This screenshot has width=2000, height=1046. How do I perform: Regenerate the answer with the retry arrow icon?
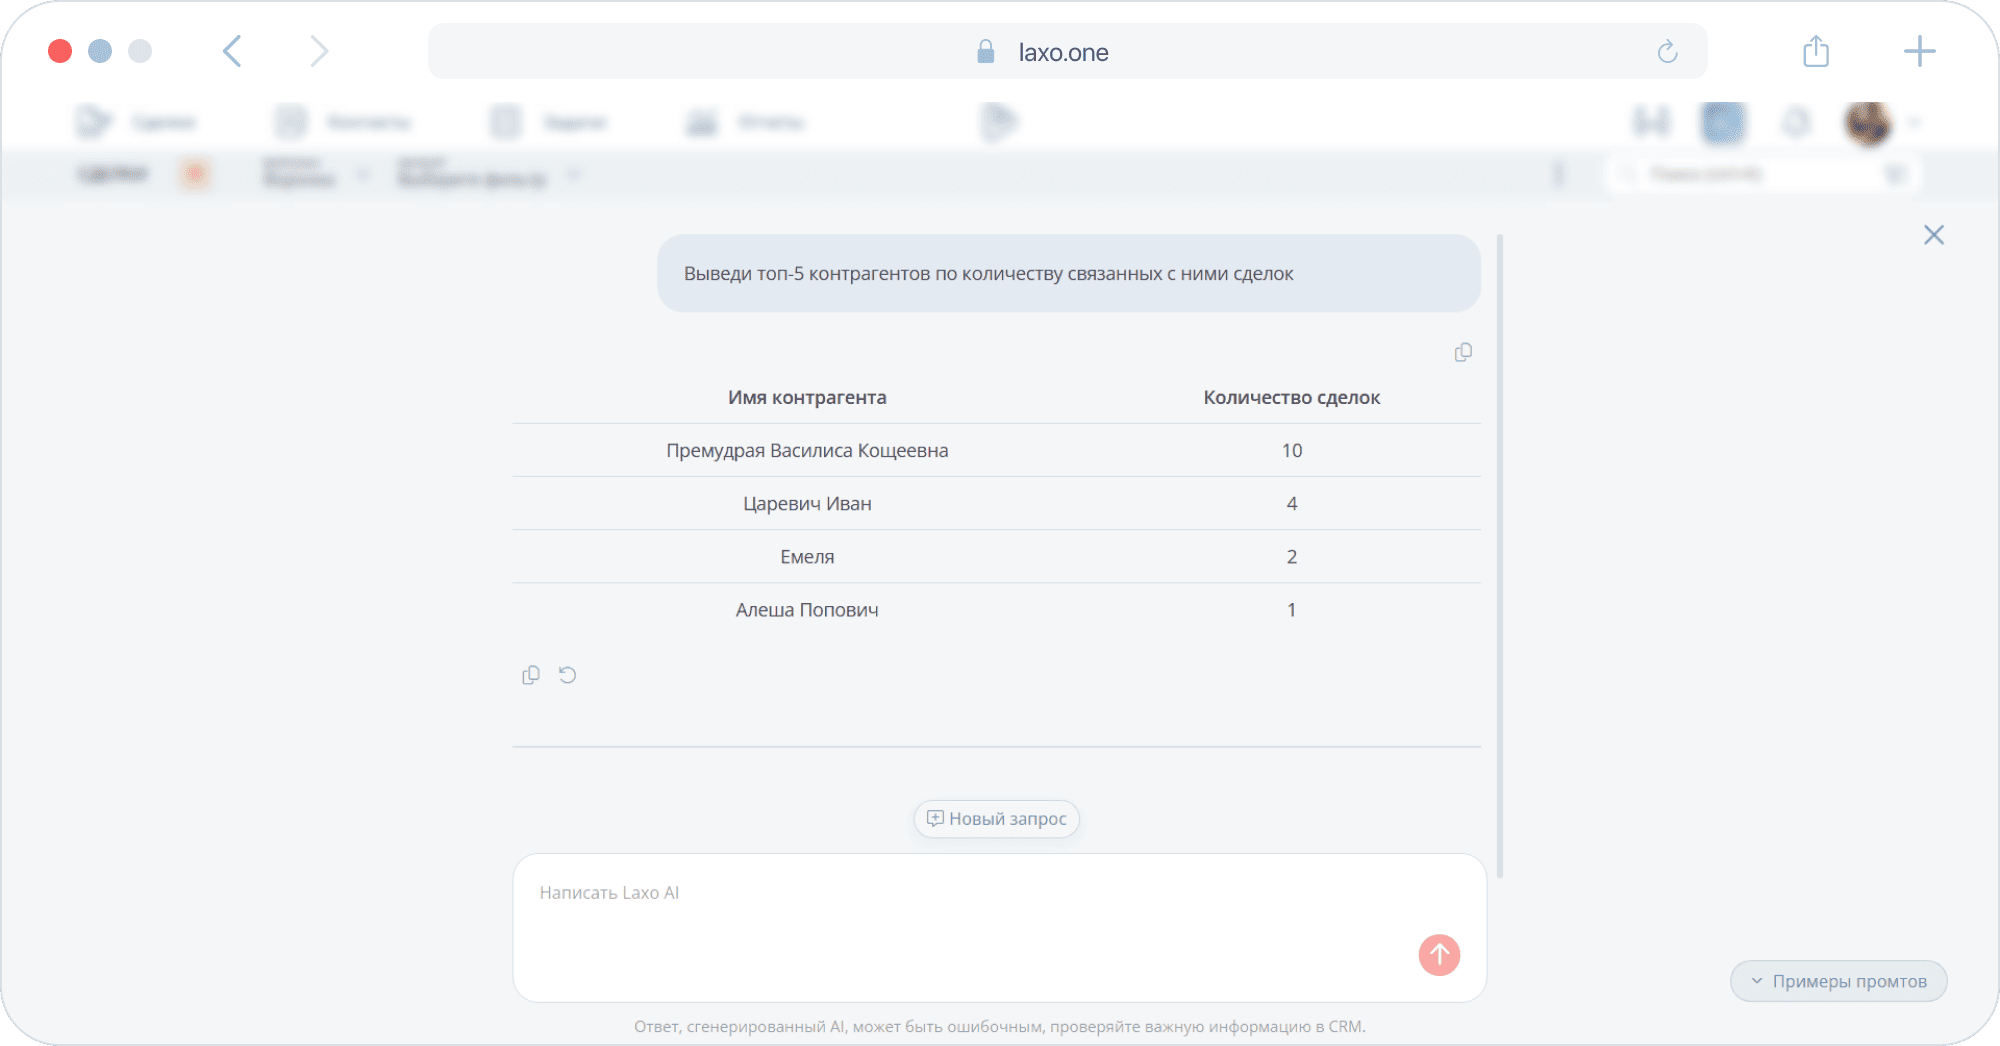(567, 675)
